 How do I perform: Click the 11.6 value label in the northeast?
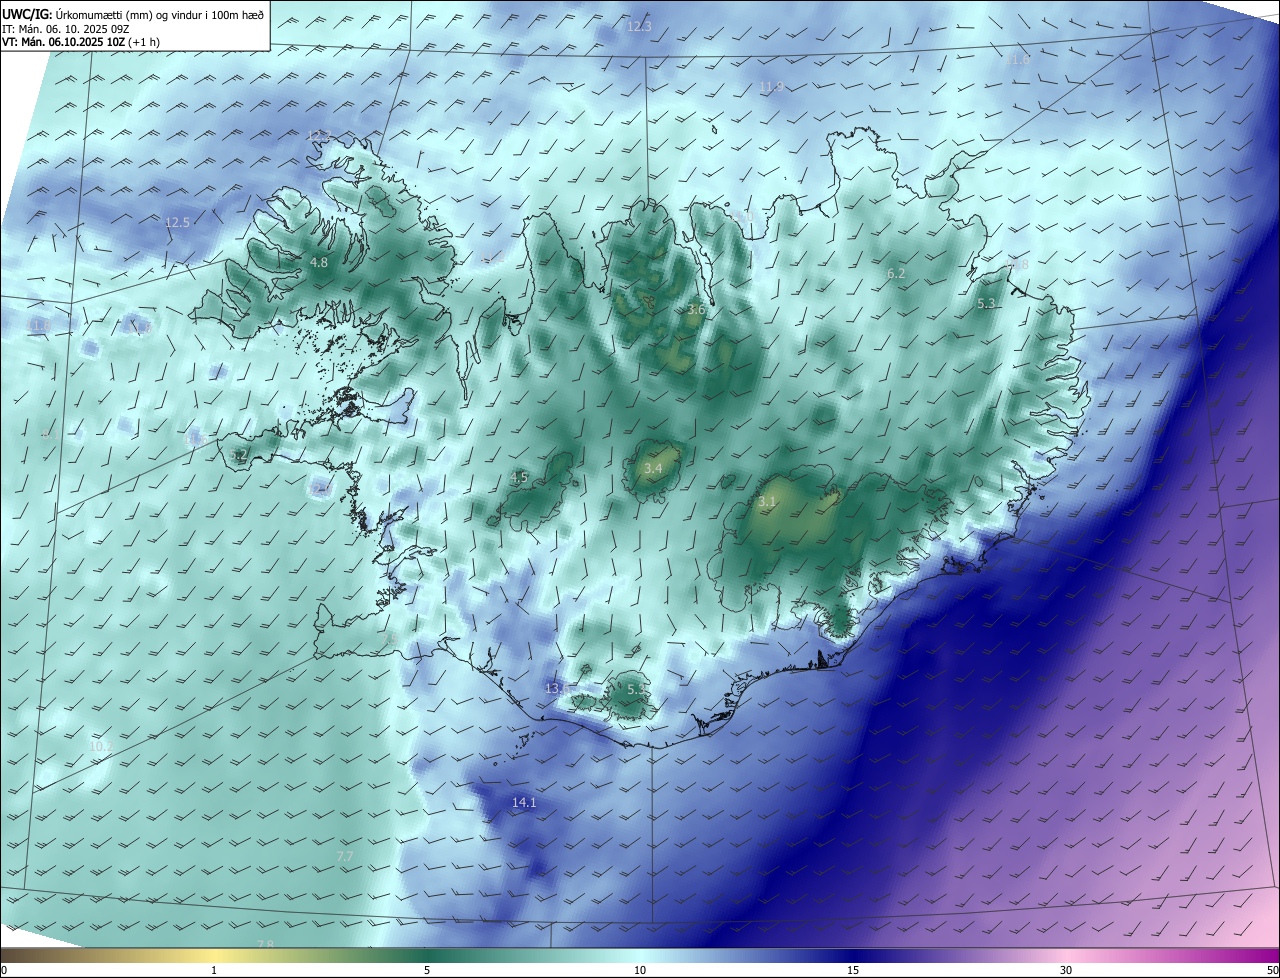pyautogui.click(x=1017, y=59)
